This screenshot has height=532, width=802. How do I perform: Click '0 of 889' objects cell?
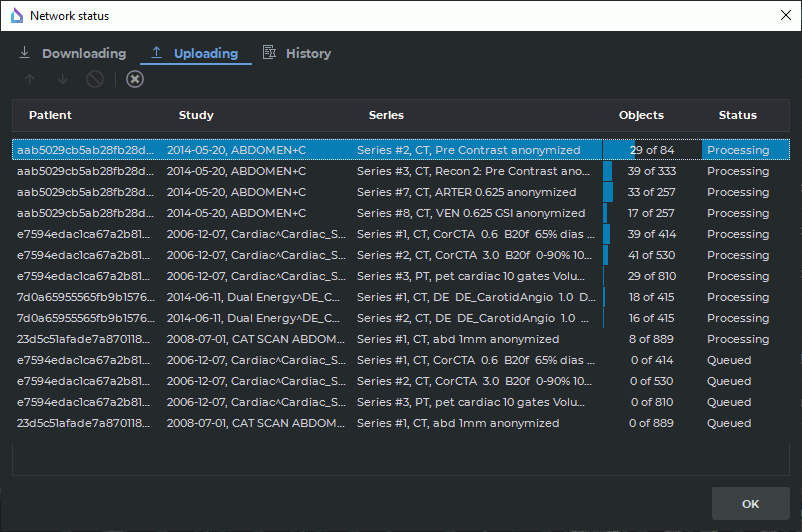point(652,423)
